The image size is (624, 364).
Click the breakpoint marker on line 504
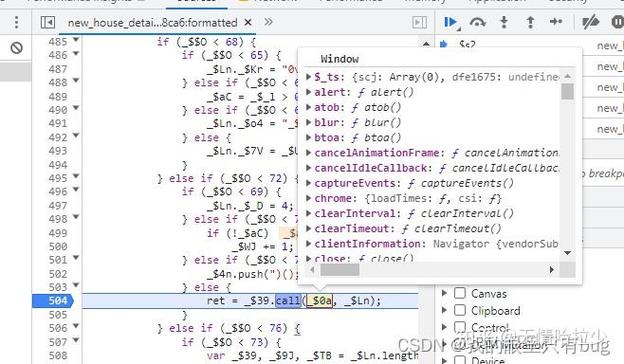53,300
